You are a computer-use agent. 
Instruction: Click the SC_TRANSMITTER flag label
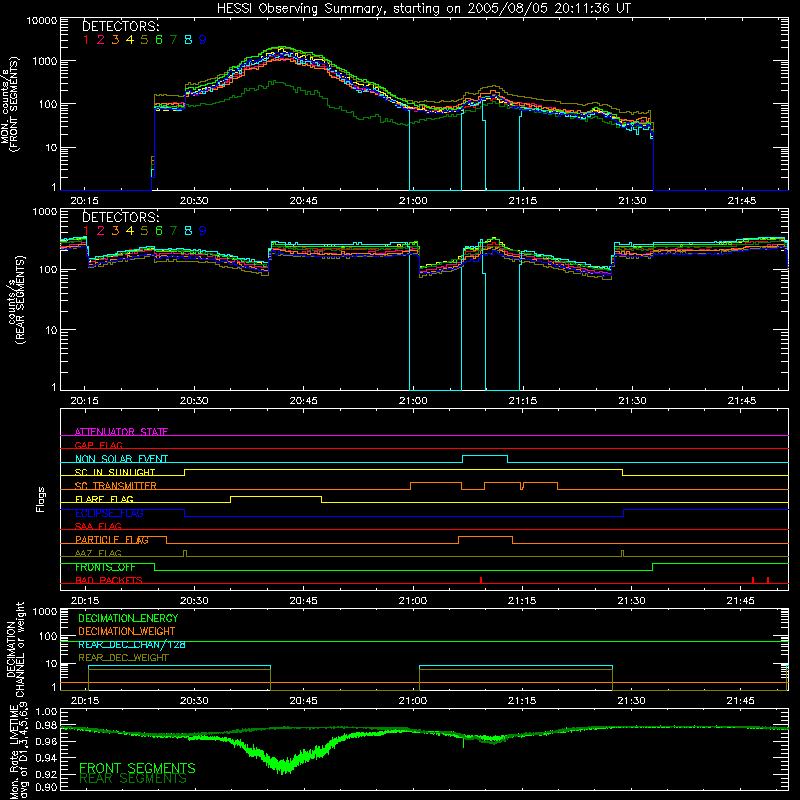click(x=116, y=486)
